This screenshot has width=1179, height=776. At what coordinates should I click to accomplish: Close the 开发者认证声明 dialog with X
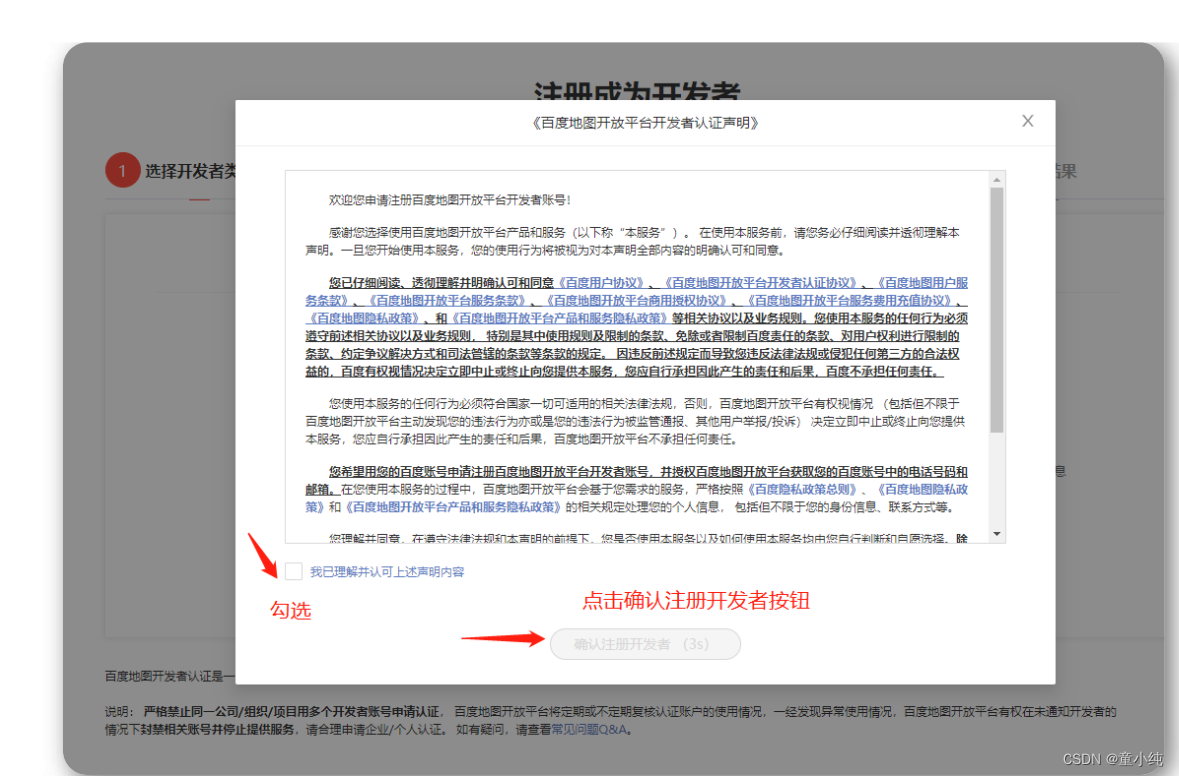click(x=1027, y=121)
